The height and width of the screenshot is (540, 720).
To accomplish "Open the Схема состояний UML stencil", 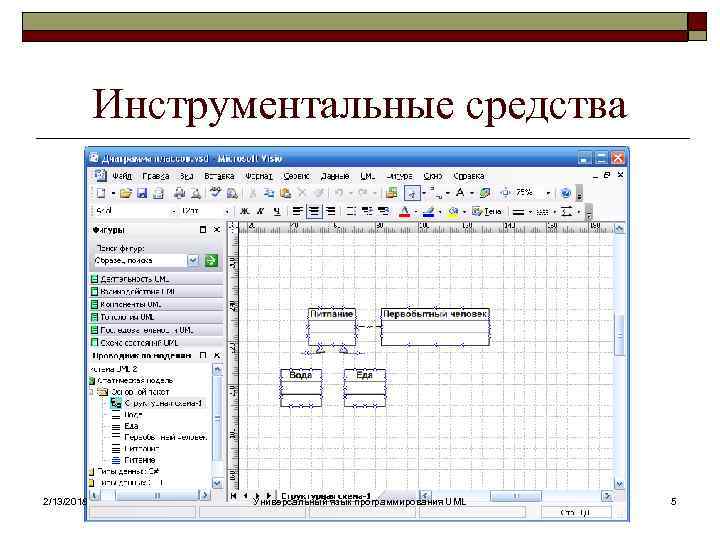I will (x=156, y=343).
